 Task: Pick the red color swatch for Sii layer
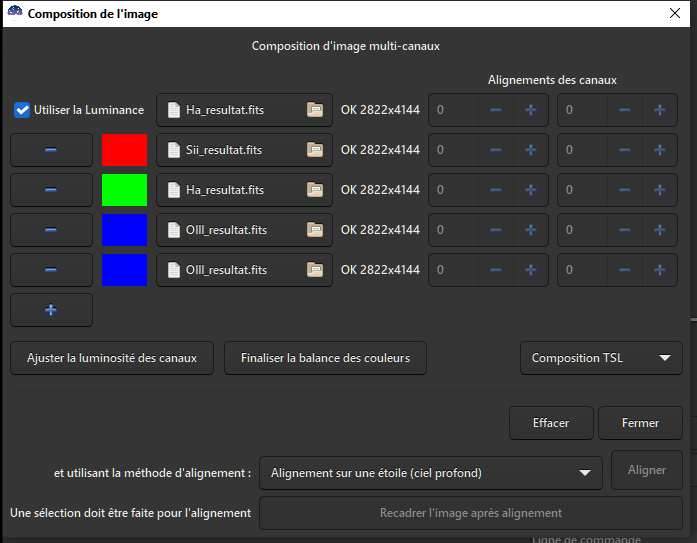click(x=124, y=150)
